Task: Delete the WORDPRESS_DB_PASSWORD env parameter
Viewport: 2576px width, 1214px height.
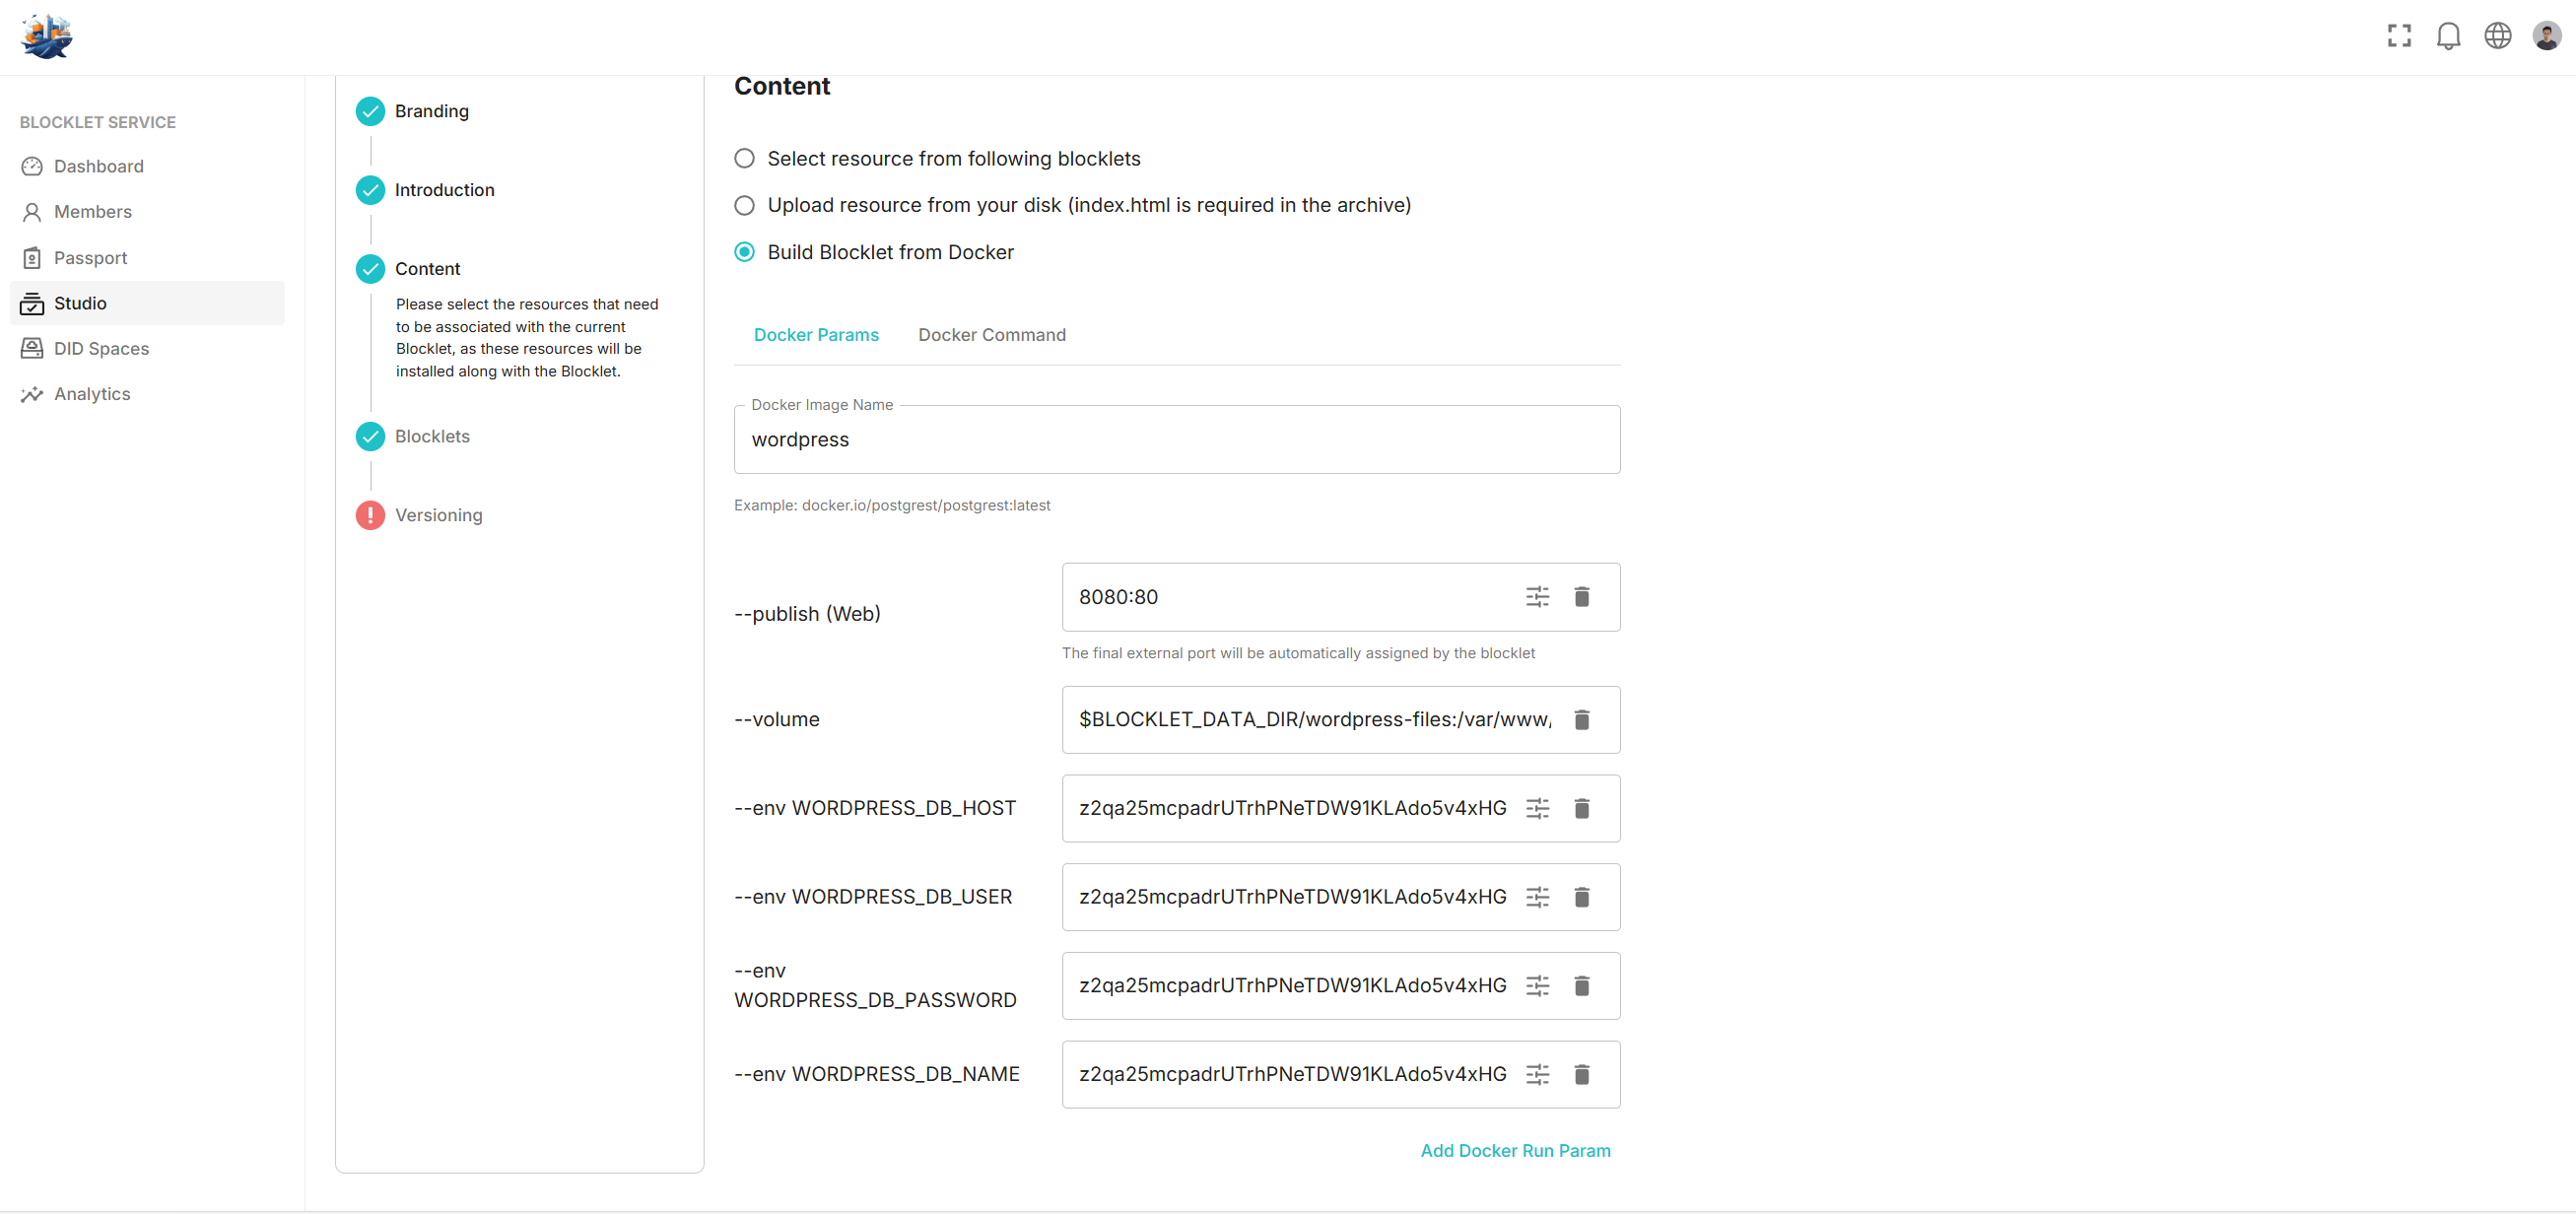Action: point(1581,986)
